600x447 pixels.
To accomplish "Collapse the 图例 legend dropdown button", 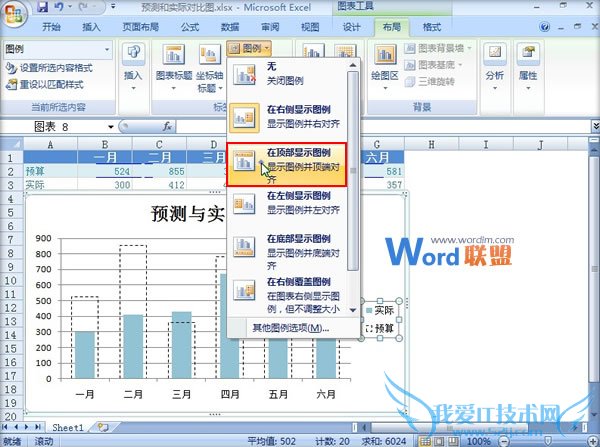I will [249, 48].
